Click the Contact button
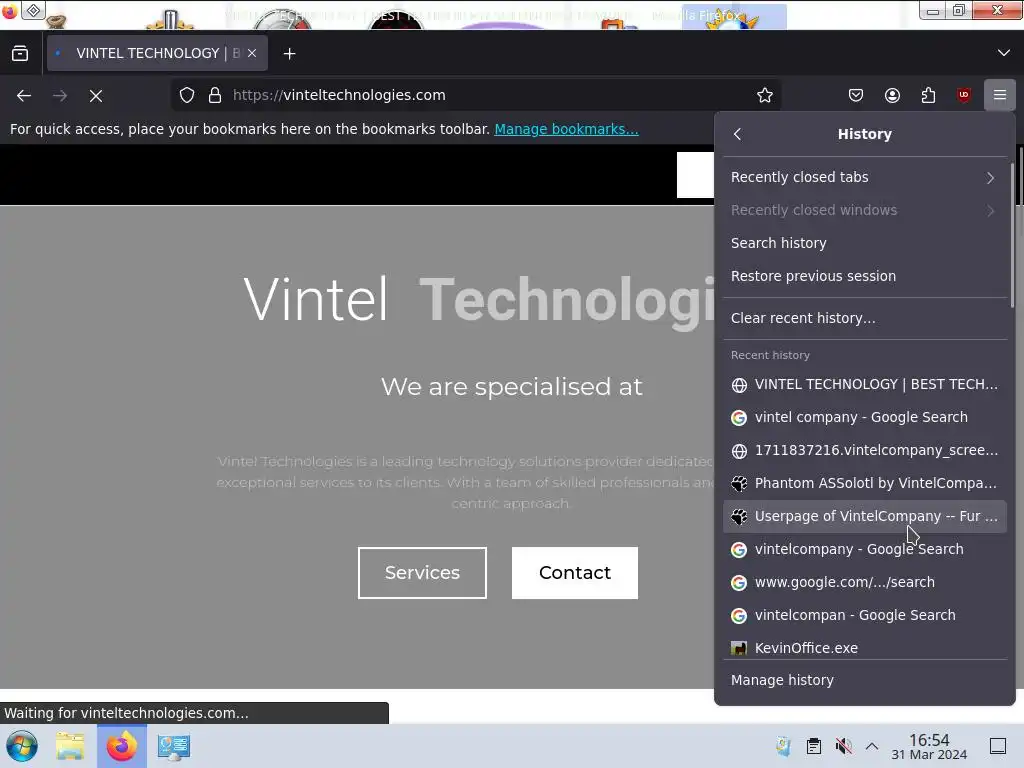The width and height of the screenshot is (1024, 768). 575,573
